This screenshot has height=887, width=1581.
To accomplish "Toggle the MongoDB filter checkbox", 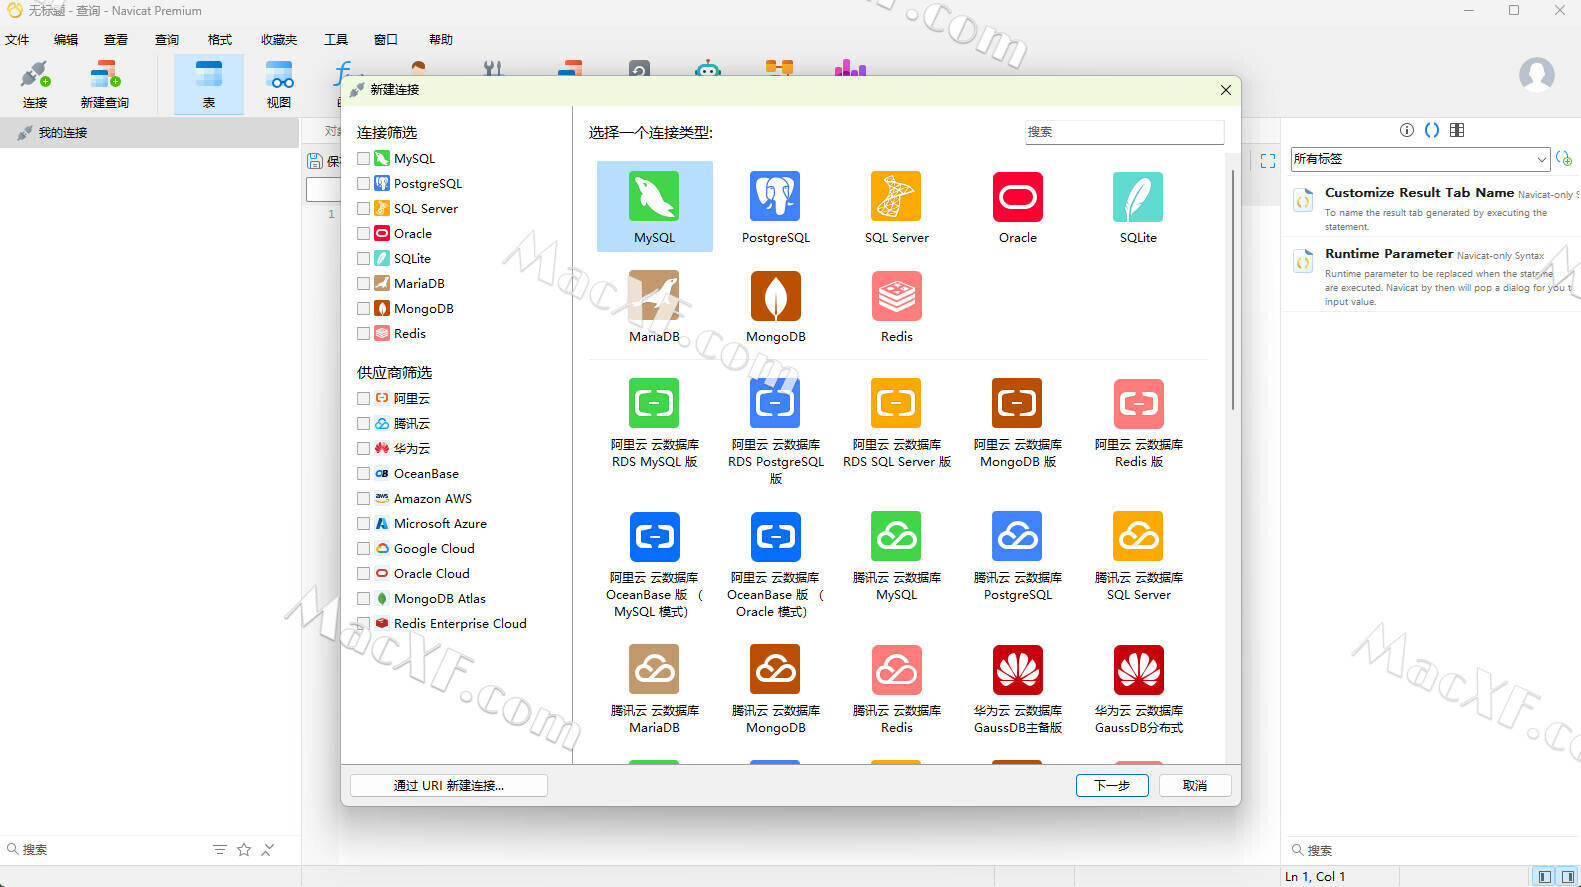I will tap(363, 308).
